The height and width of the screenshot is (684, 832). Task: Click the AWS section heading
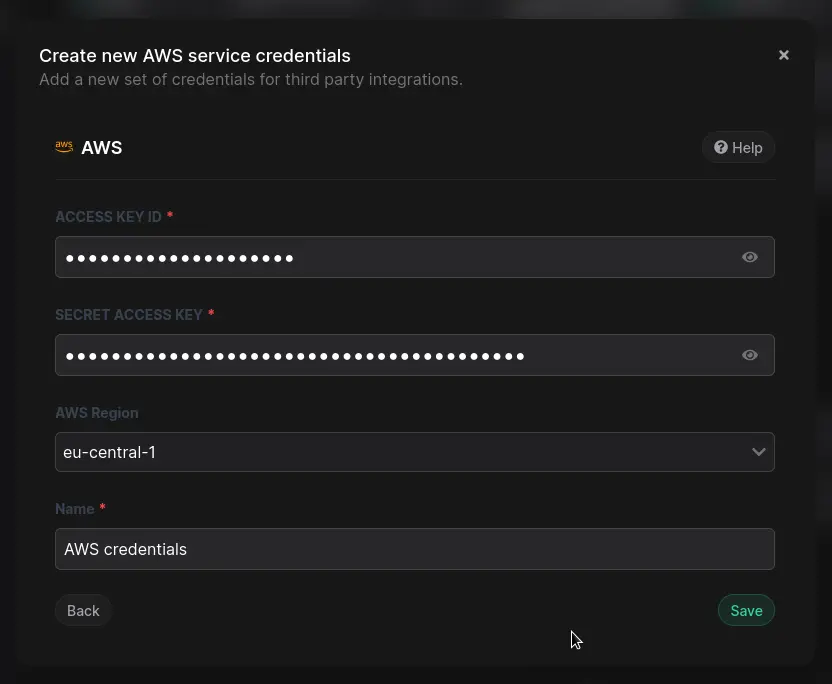[x=102, y=148]
